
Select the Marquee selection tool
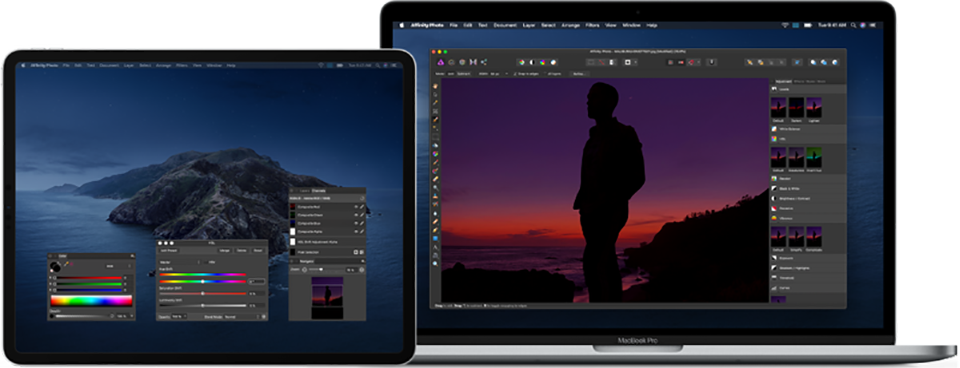(x=435, y=137)
